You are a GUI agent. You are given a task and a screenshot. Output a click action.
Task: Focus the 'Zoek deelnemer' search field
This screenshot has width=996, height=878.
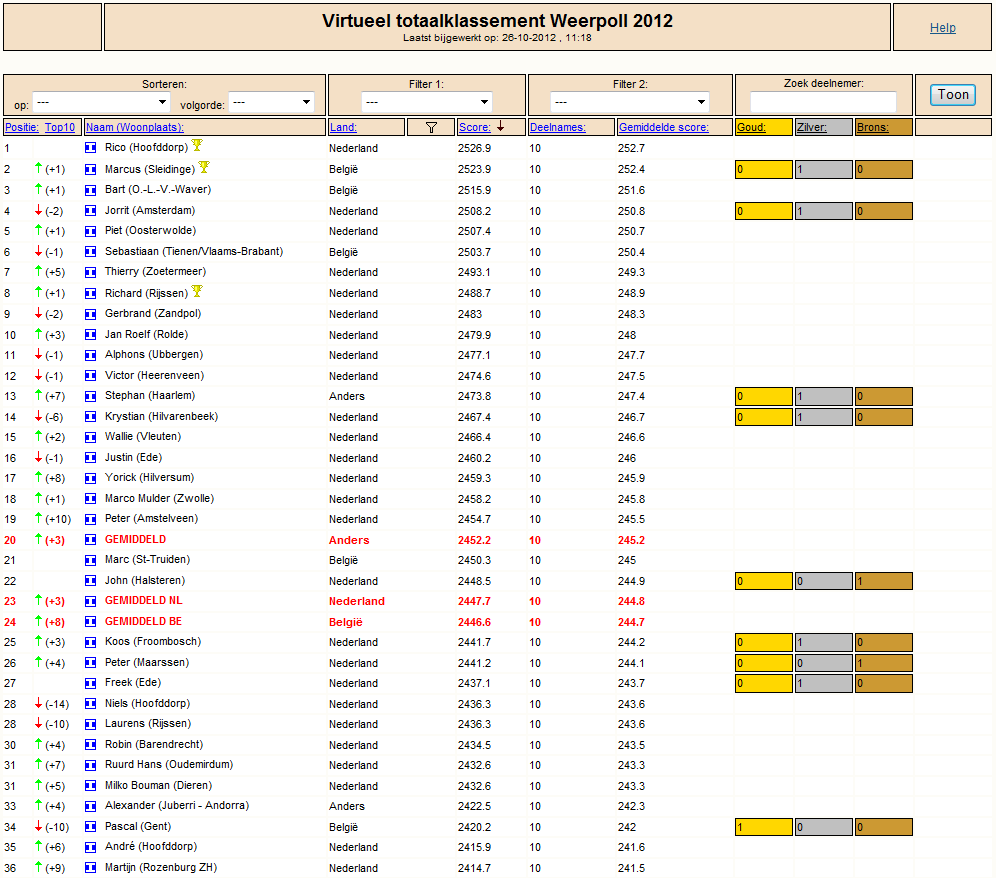pos(823,102)
